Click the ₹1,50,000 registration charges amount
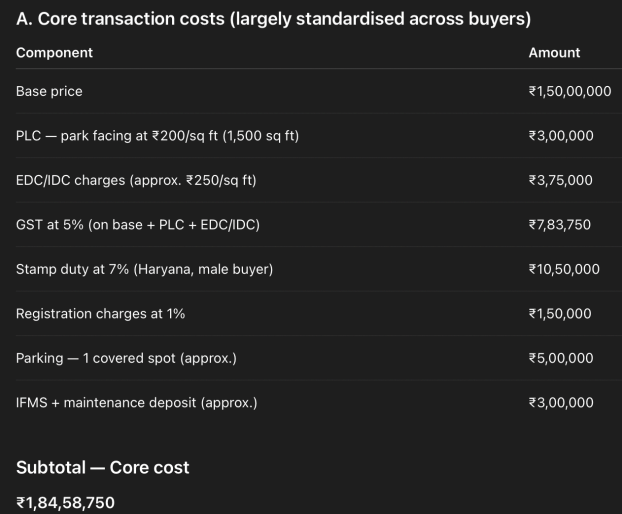The width and height of the screenshot is (622, 514). pos(559,314)
